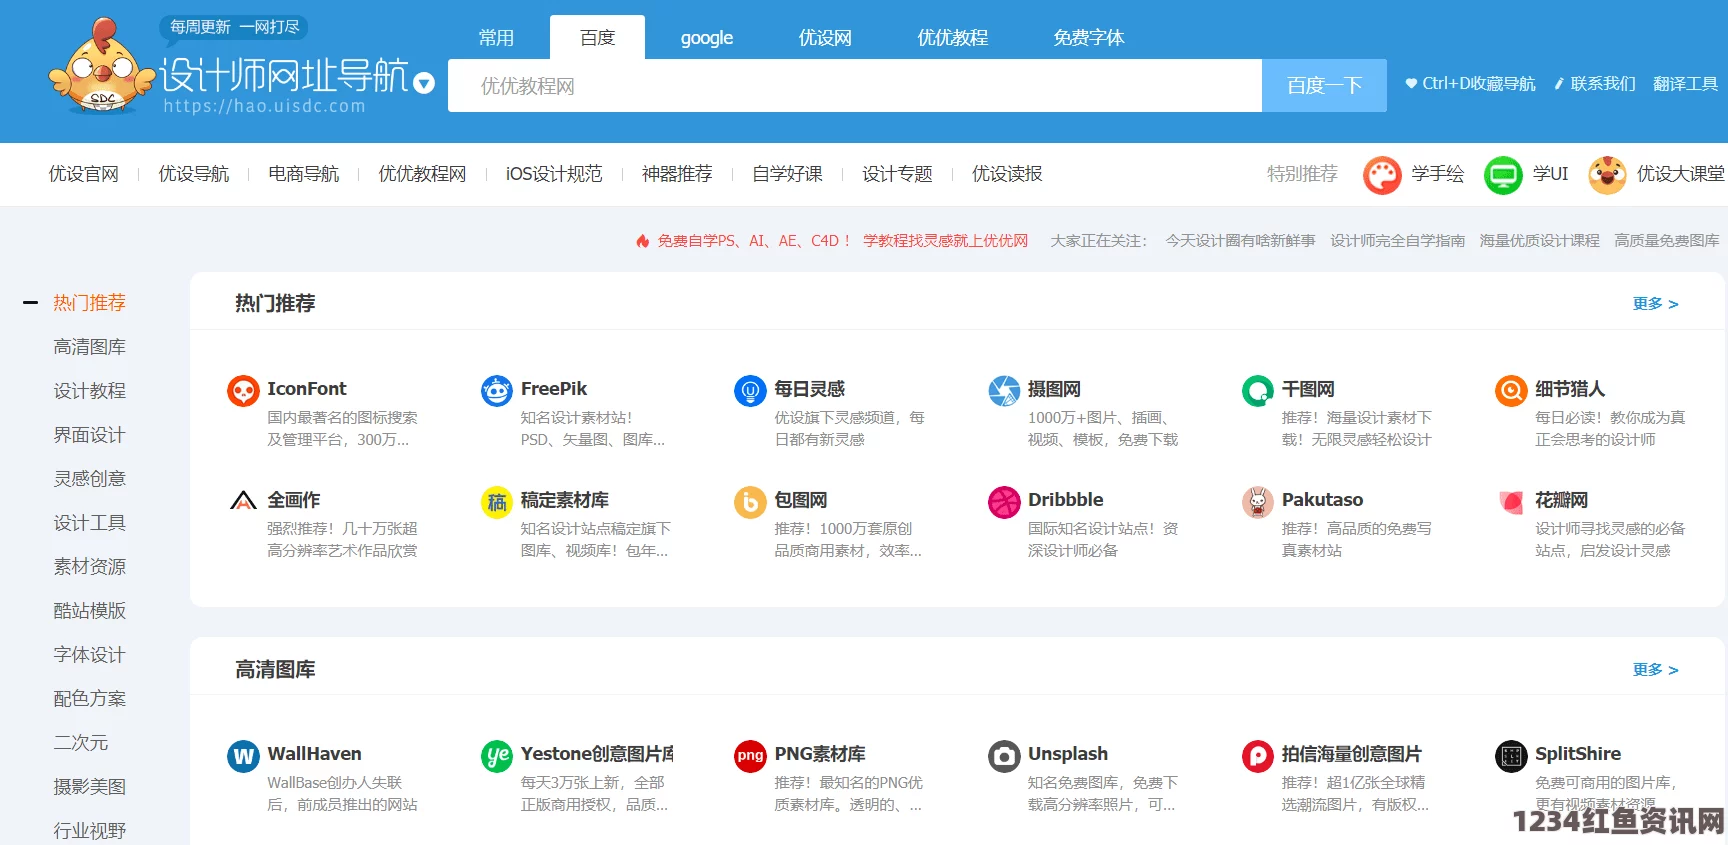
Task: Select the 优设网 search tab
Action: coord(825,38)
